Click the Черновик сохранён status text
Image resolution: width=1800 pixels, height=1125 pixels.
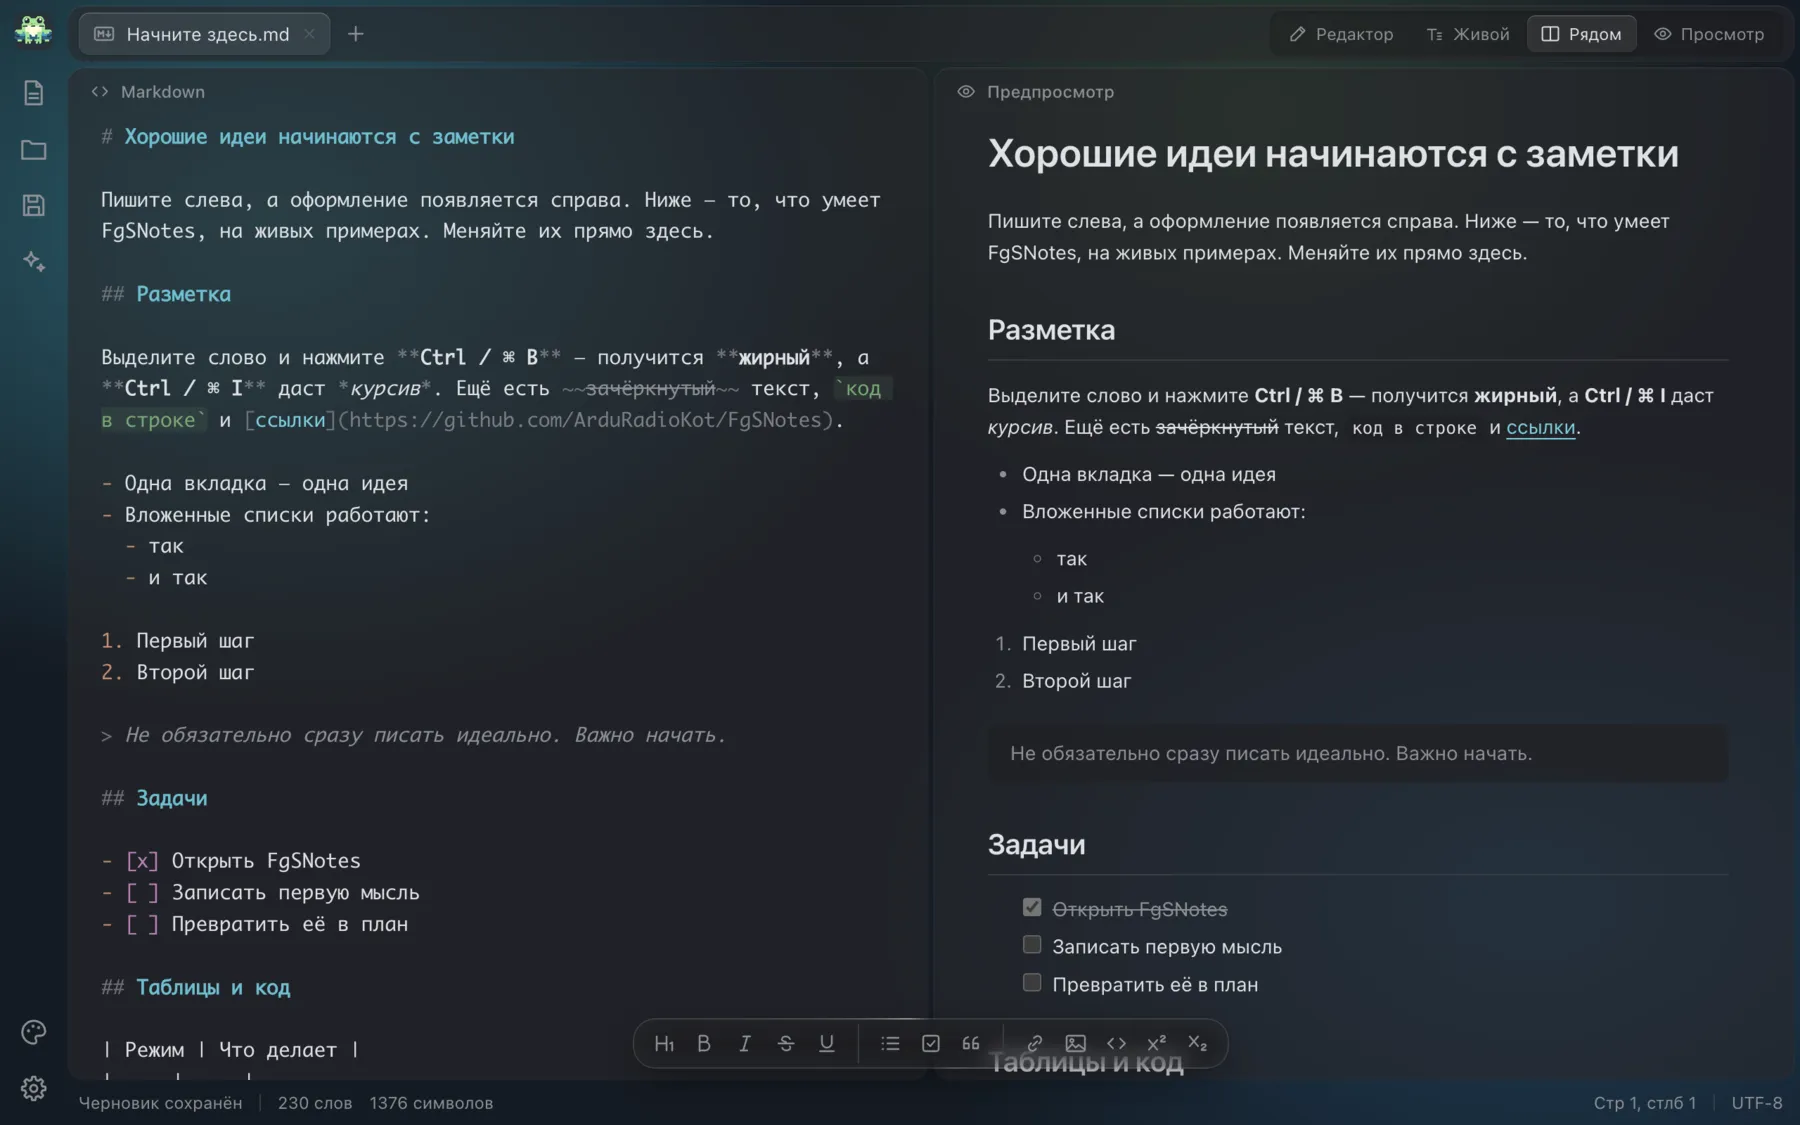tap(160, 1102)
